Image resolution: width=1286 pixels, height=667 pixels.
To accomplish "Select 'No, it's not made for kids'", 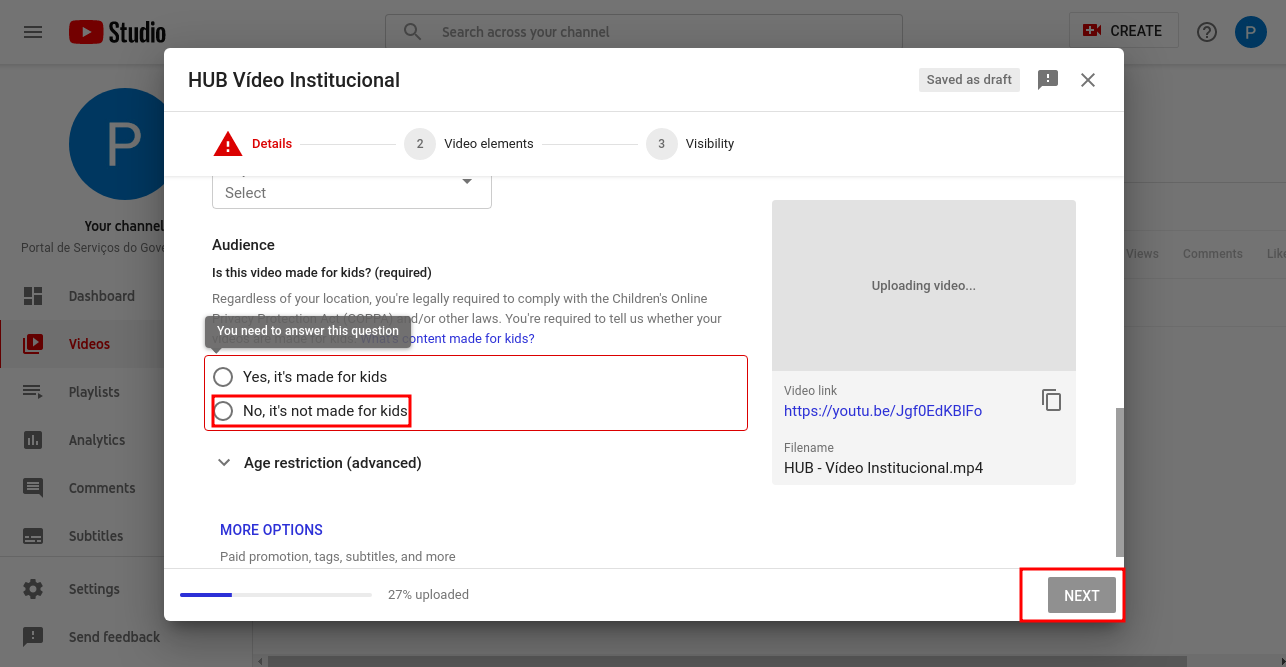I will (224, 411).
